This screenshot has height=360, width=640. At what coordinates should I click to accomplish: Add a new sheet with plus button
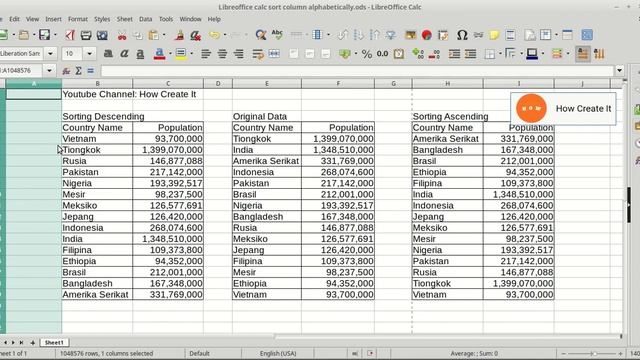(x=33, y=343)
